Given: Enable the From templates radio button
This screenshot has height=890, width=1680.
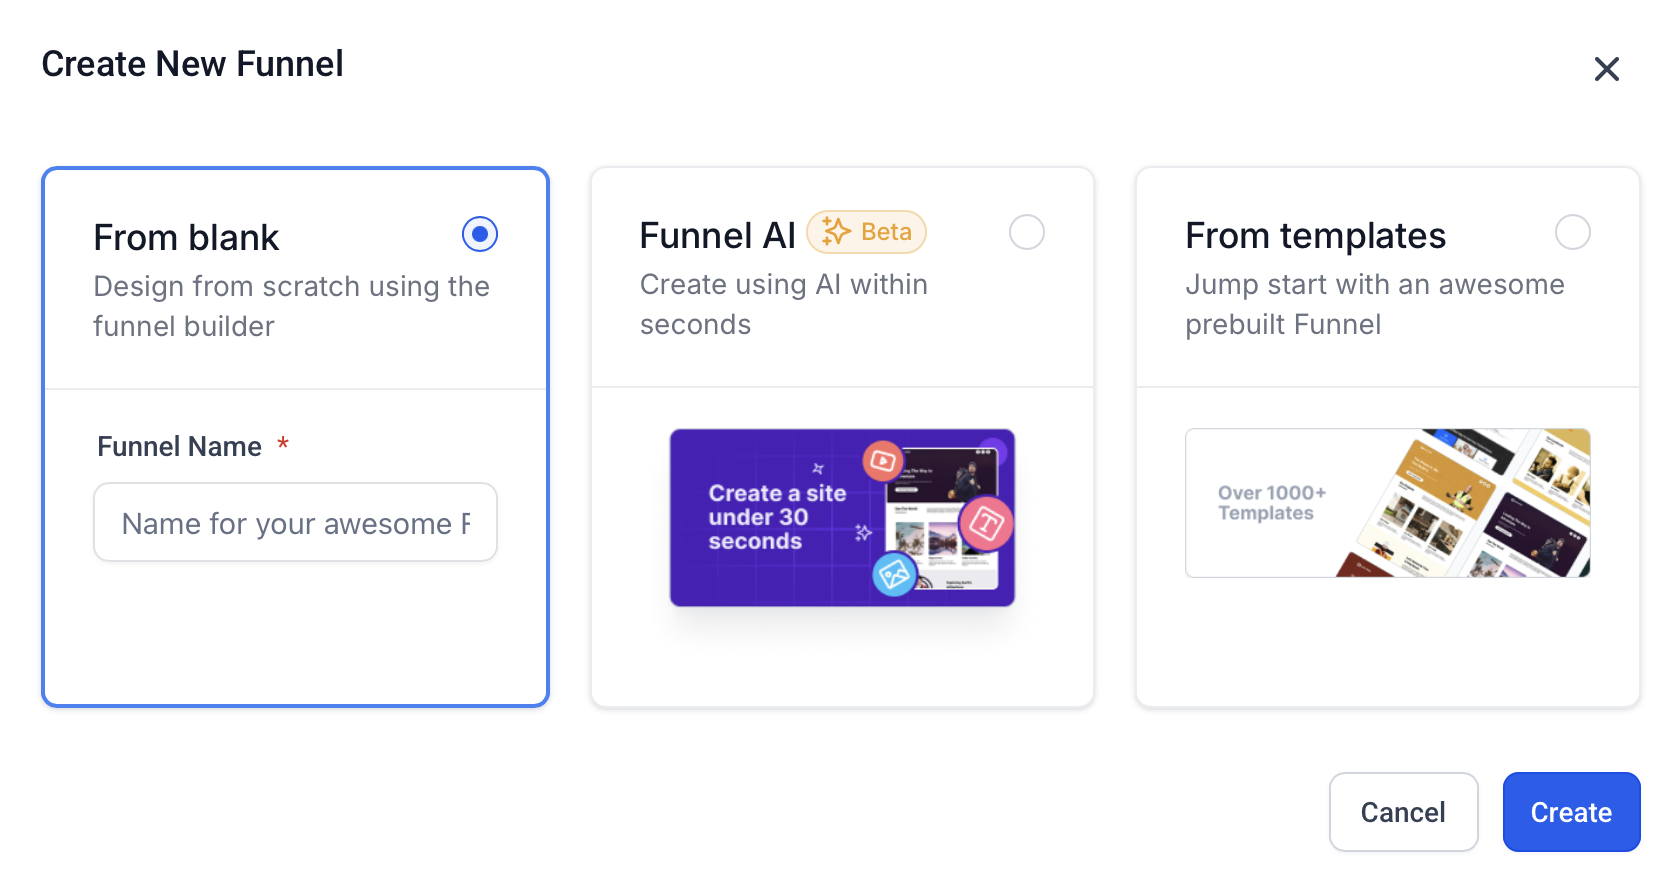Looking at the screenshot, I should click(x=1572, y=232).
